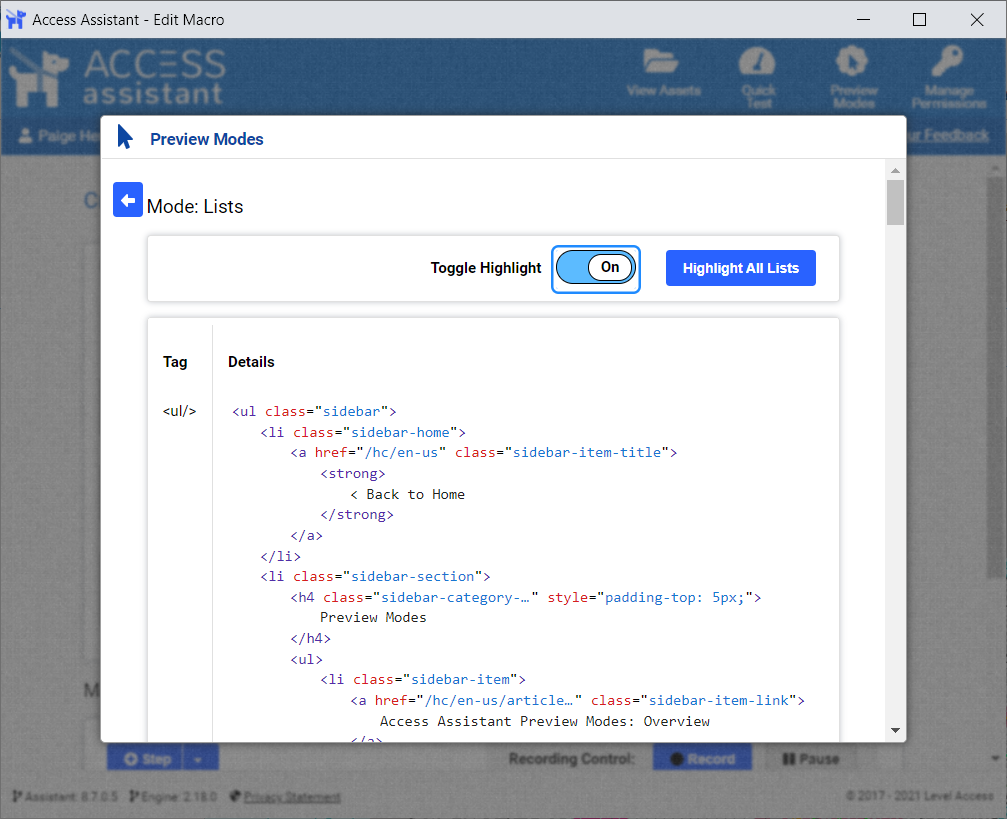Click the user profile name in header

(x=59, y=136)
